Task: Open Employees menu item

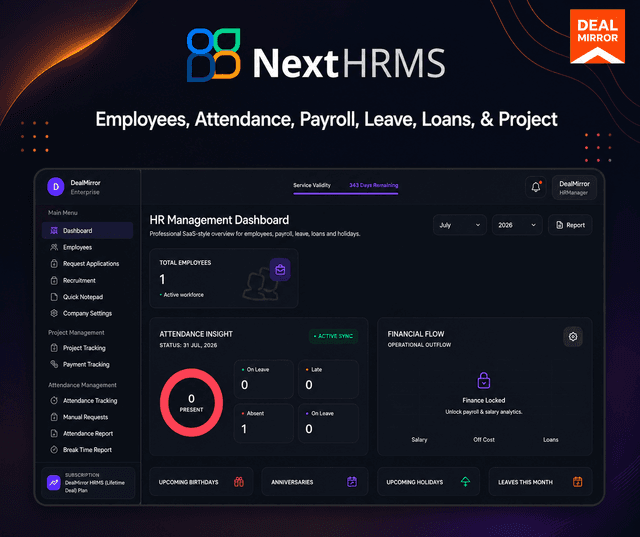Action: pos(87,247)
